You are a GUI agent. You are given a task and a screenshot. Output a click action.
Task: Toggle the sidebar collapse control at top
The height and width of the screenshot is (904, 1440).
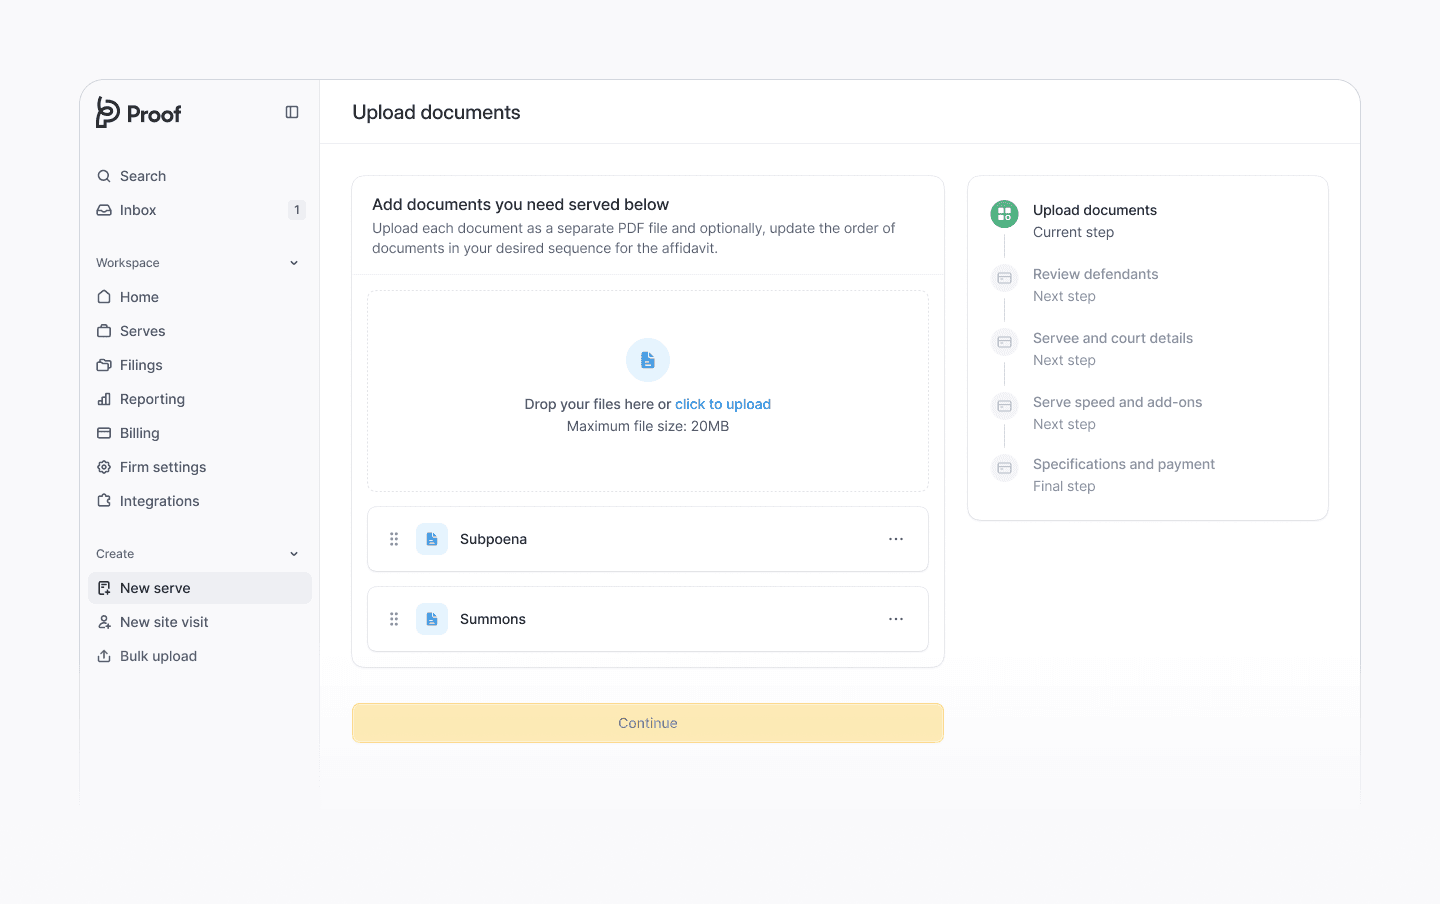point(291,111)
